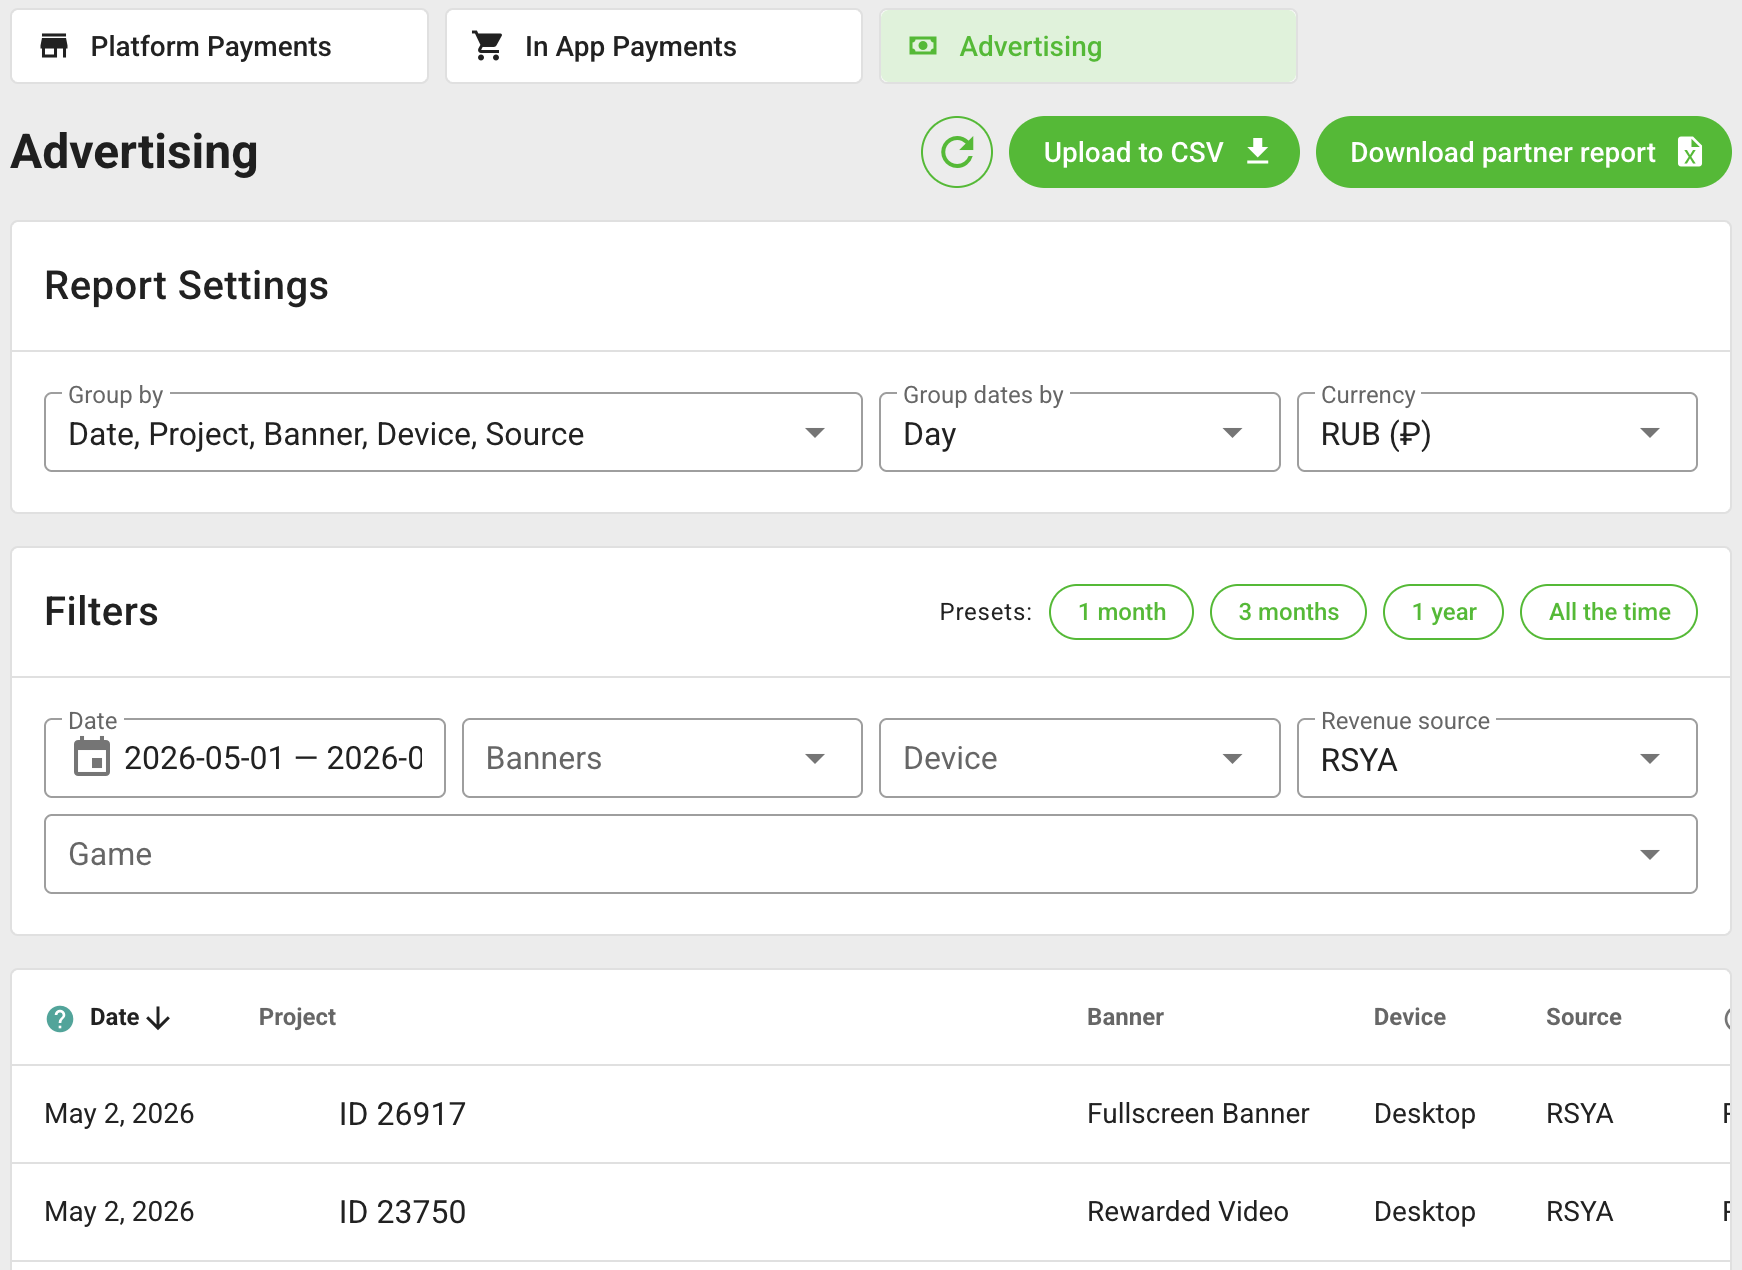Click the calendar icon in Date field
Screen dimensions: 1742x1270
tap(92, 757)
